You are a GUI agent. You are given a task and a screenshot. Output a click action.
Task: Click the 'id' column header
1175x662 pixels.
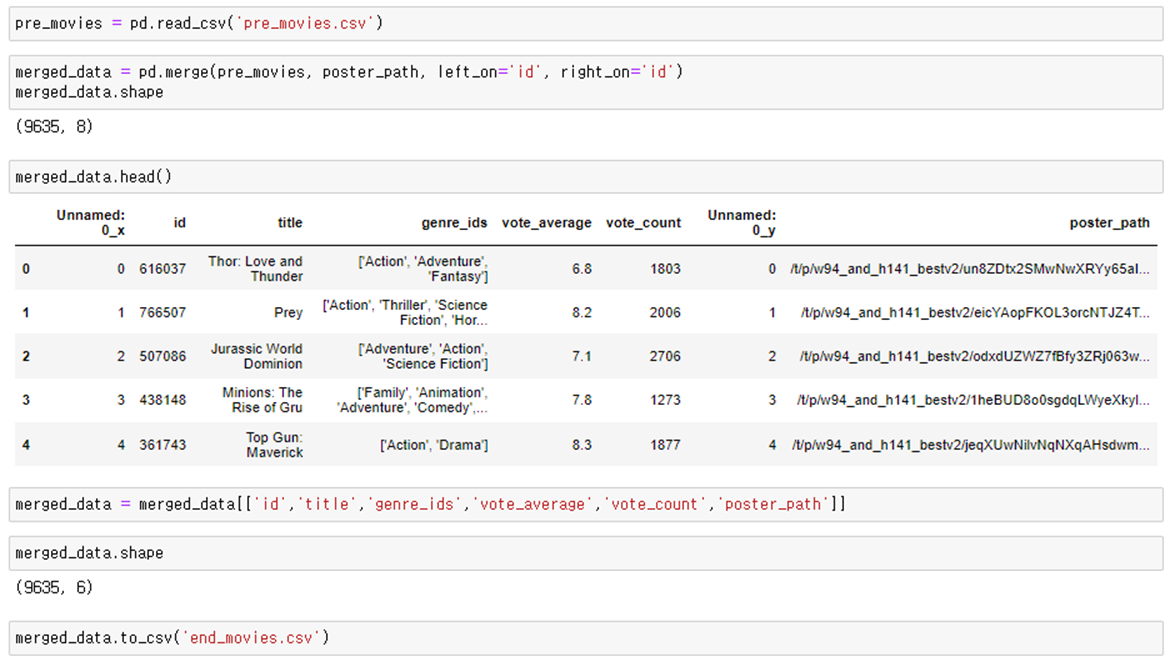pyautogui.click(x=179, y=223)
